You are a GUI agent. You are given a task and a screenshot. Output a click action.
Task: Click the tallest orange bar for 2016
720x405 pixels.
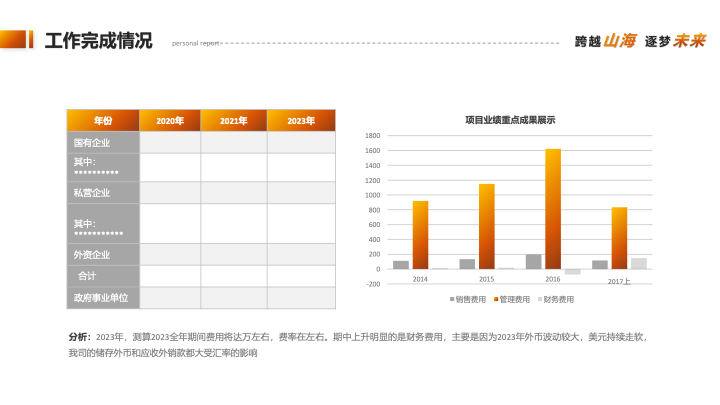click(553, 208)
